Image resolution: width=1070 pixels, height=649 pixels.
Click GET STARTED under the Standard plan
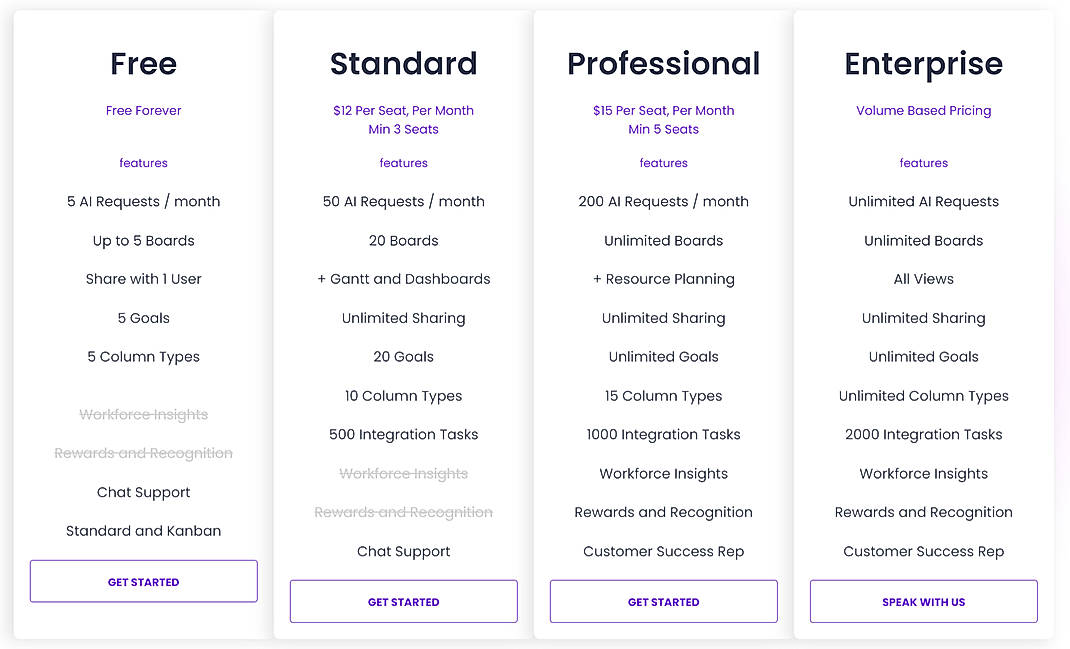point(403,601)
